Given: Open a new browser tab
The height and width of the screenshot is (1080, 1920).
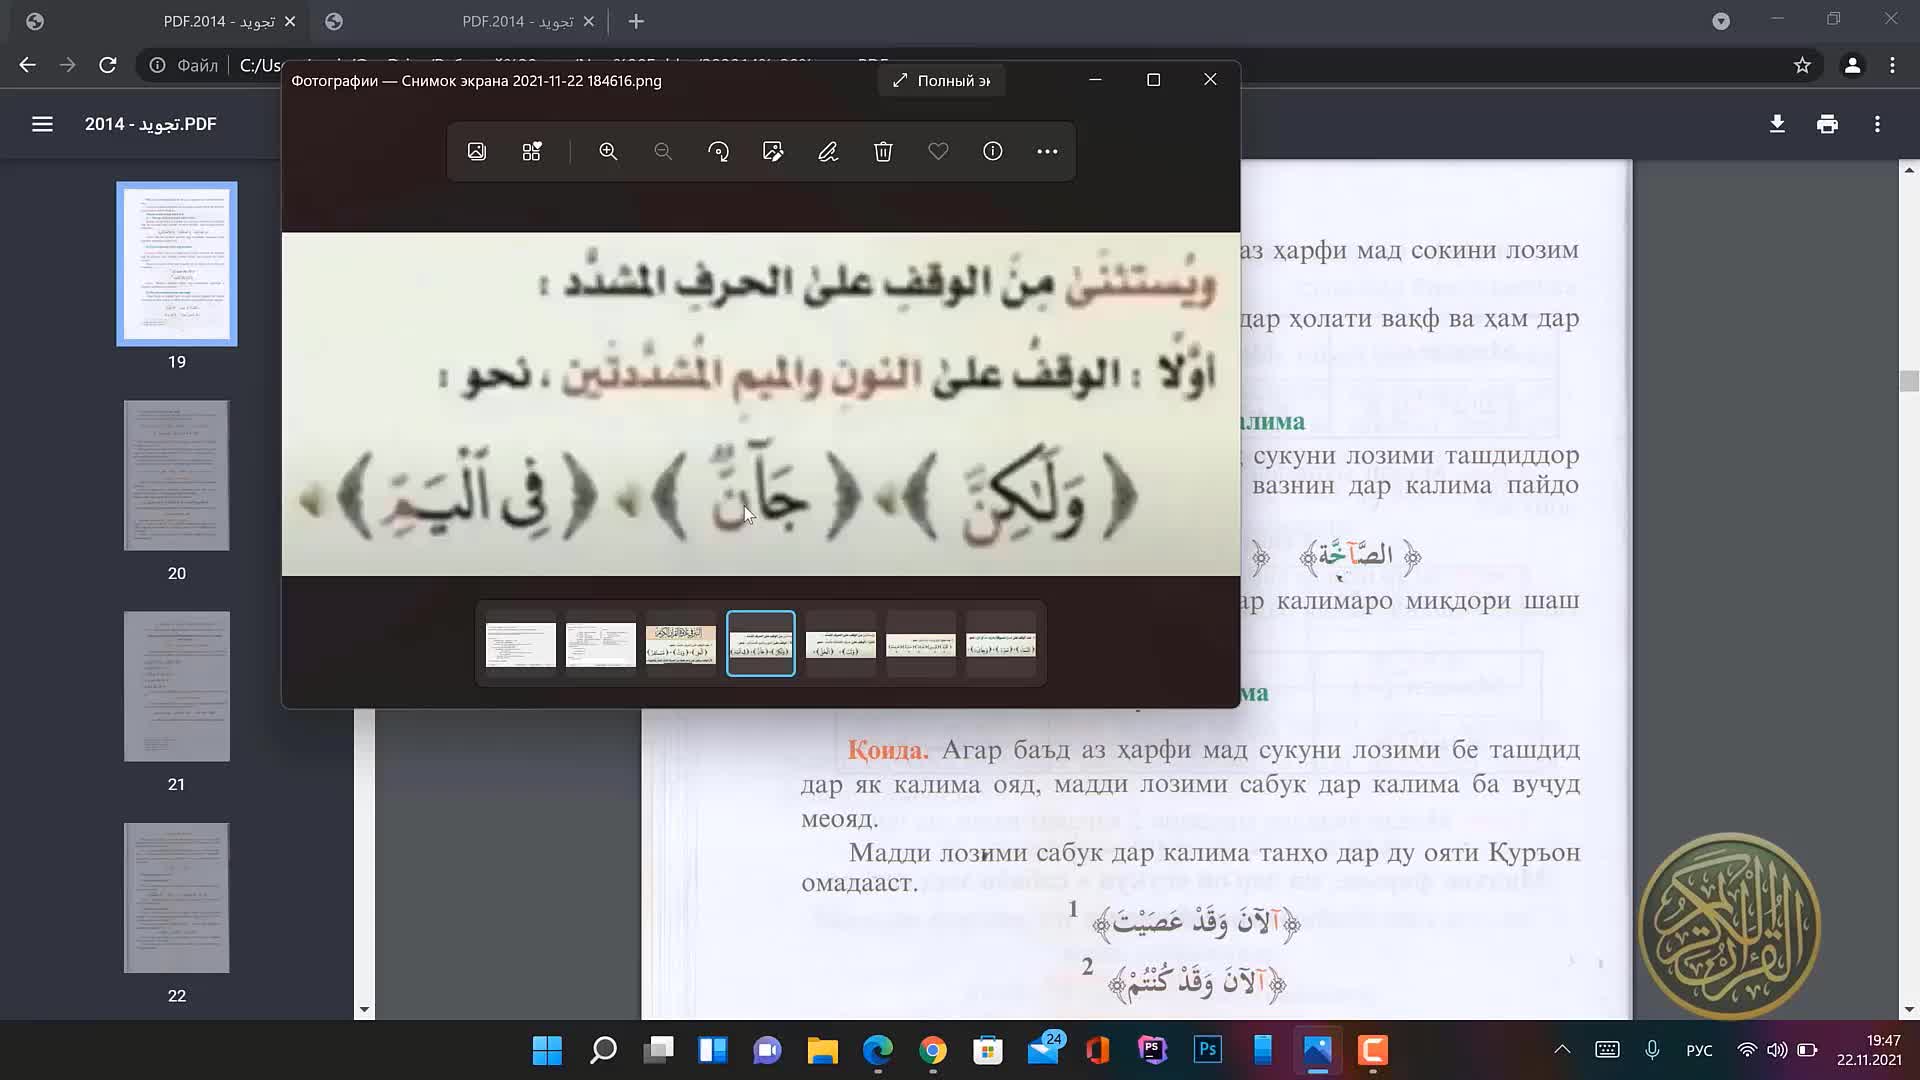Looking at the screenshot, I should pyautogui.click(x=636, y=21).
